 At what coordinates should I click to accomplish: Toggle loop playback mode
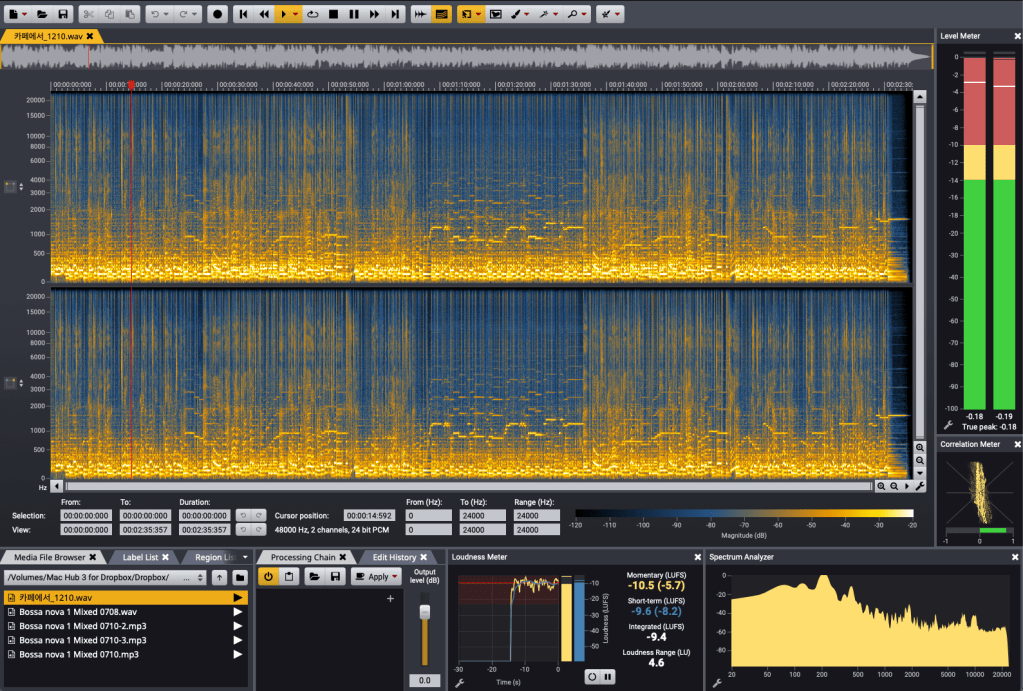(x=313, y=14)
